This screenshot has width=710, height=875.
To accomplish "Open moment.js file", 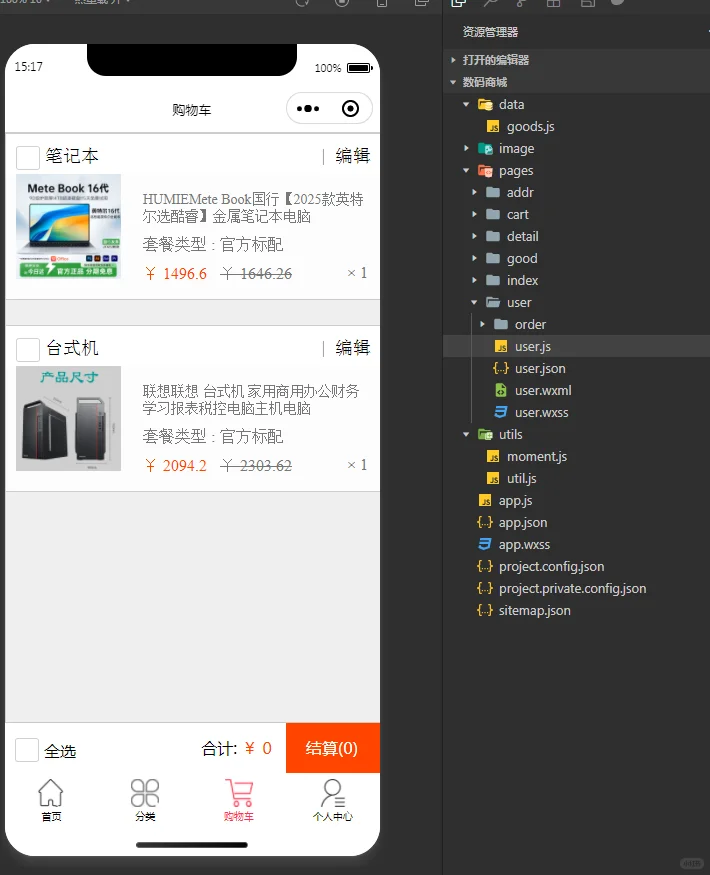I will (536, 456).
